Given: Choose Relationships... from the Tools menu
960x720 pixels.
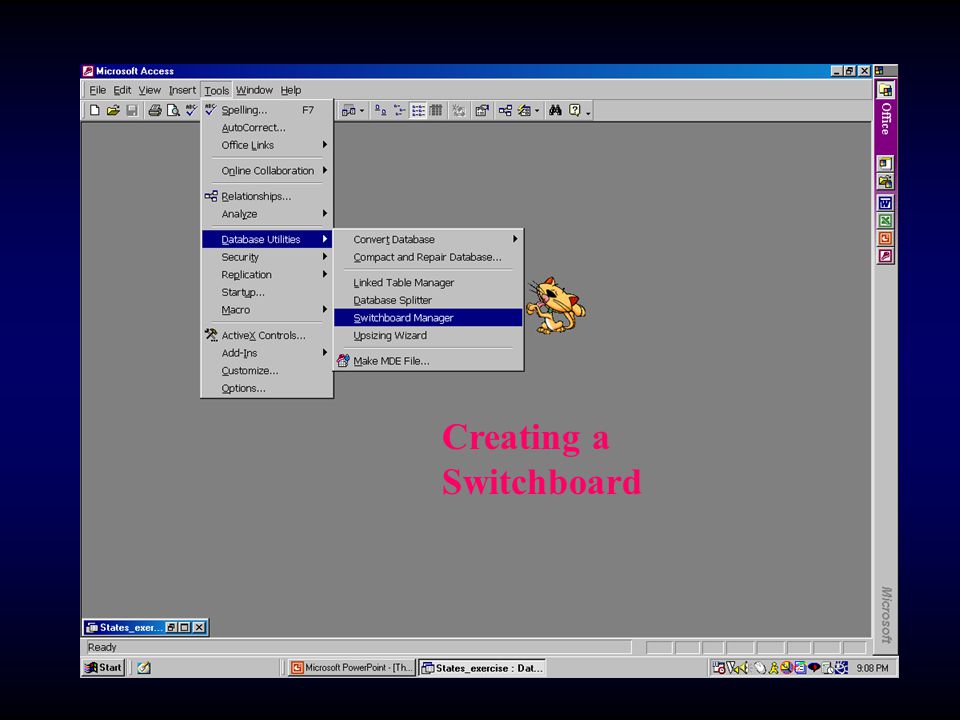Looking at the screenshot, I should pos(267,197).
